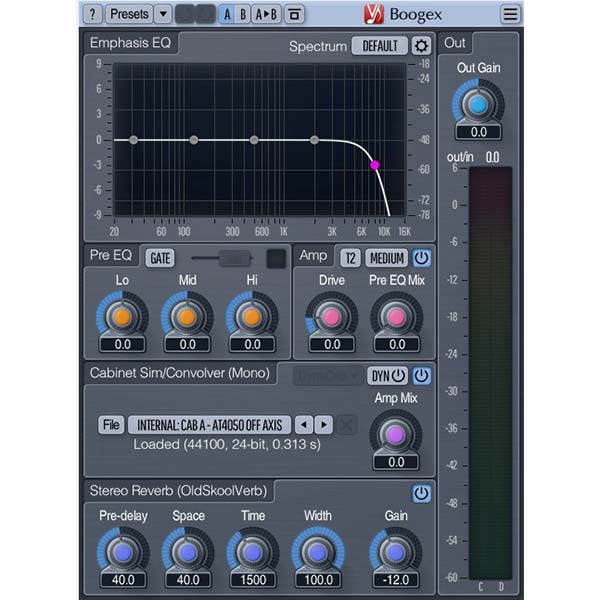Viewport: 600px width, 600px height.
Task: Click the Pre EQ section label
Action: [111, 255]
